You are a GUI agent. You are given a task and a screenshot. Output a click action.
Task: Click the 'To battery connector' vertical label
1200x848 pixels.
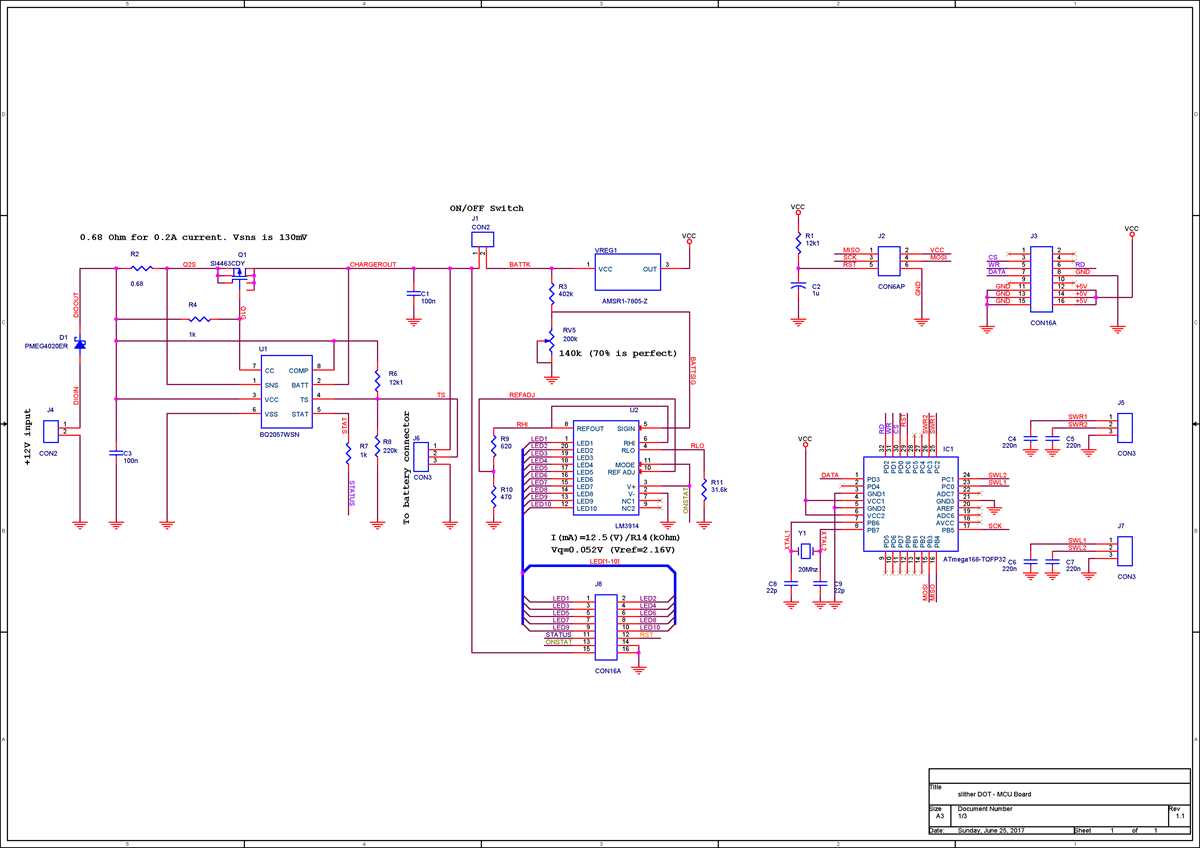(406, 468)
